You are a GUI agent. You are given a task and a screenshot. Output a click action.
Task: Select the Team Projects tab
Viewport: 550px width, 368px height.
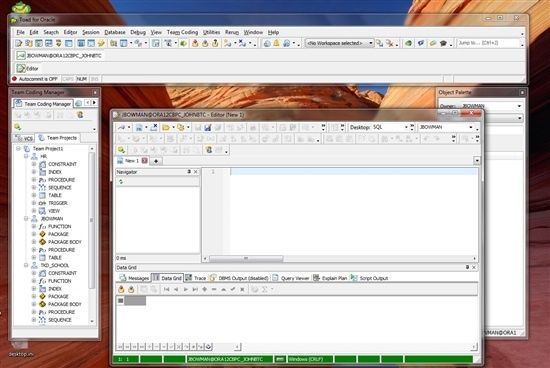[58, 138]
